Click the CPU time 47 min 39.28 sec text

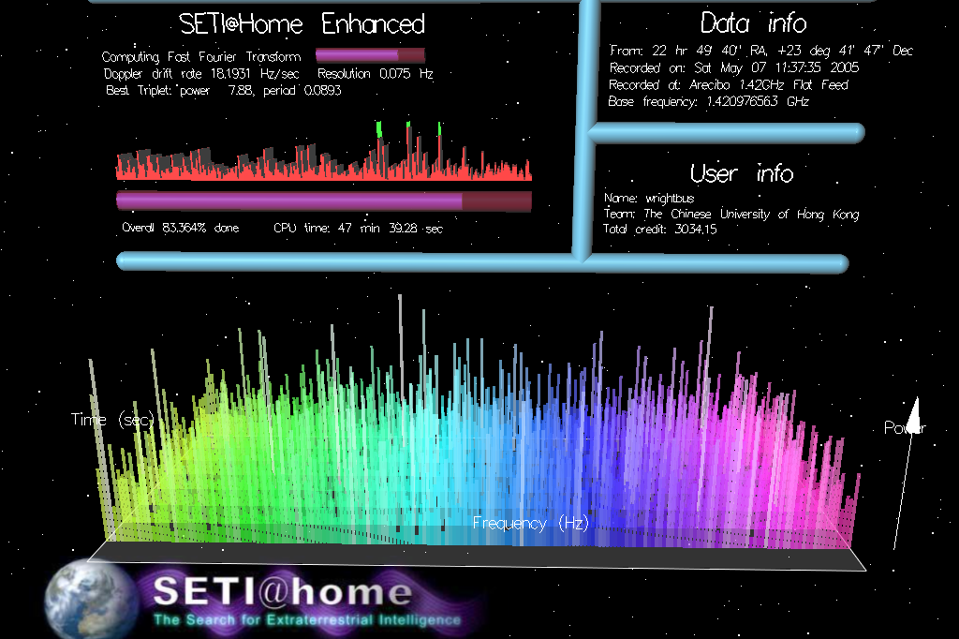pos(358,228)
